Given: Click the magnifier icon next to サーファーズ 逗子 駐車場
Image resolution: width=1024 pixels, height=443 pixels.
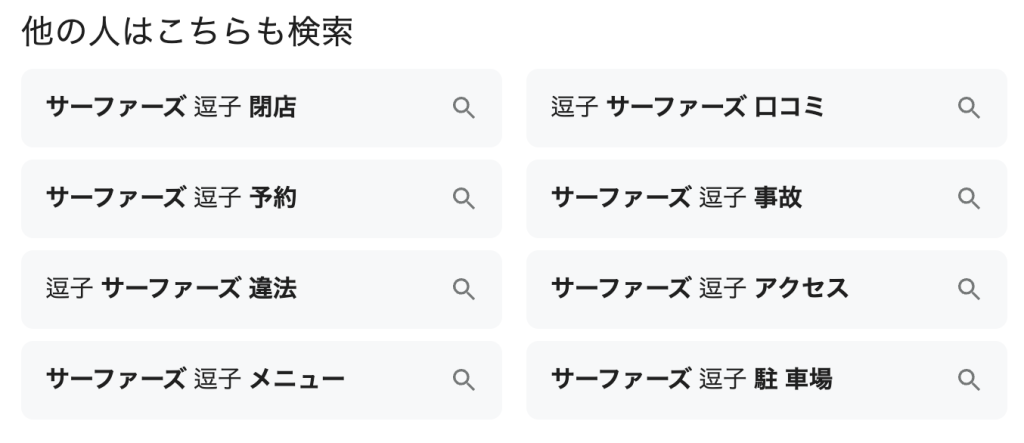Looking at the screenshot, I should tap(968, 380).
